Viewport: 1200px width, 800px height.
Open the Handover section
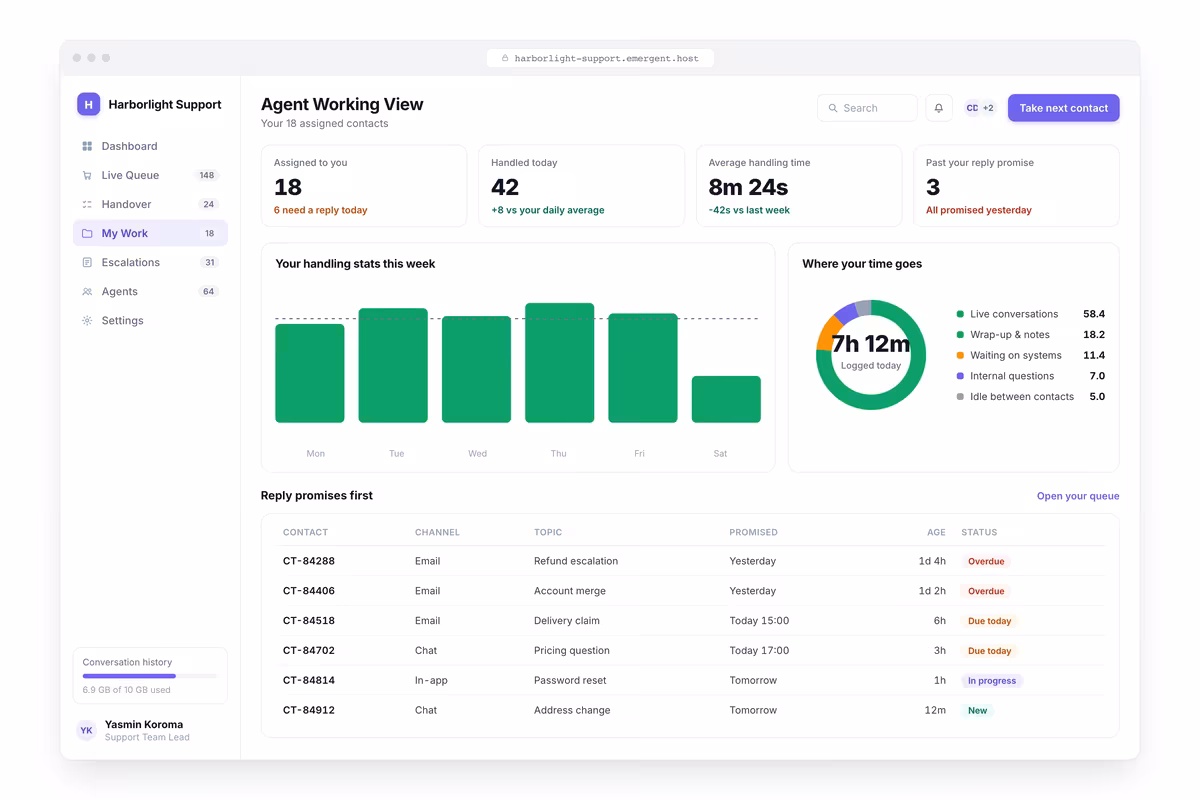150,204
